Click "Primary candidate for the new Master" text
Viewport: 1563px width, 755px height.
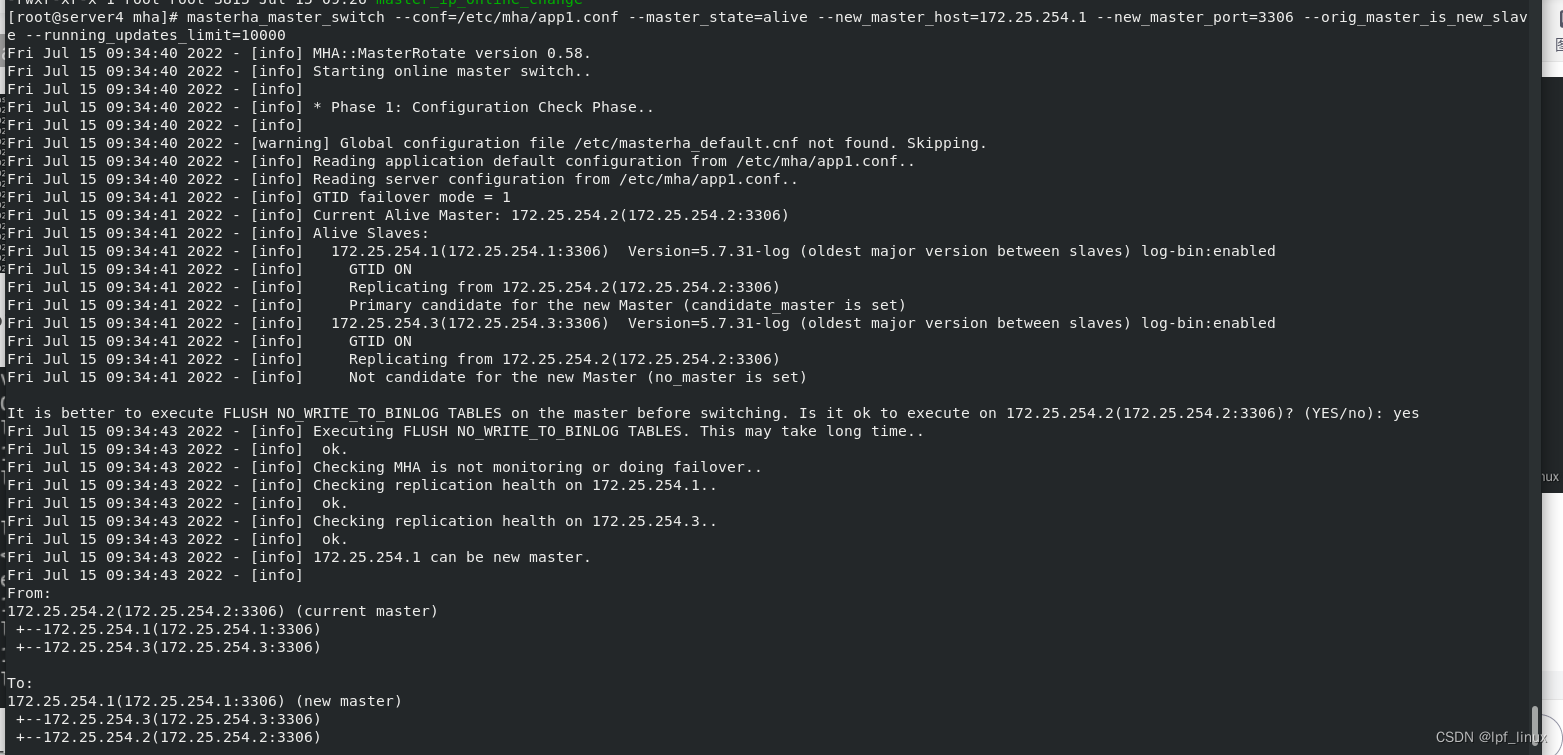click(x=627, y=305)
